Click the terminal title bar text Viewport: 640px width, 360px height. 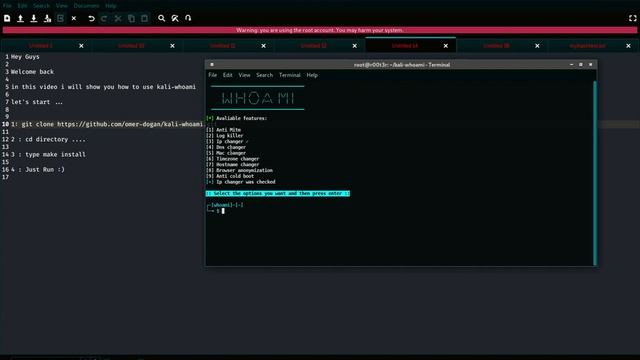(x=402, y=64)
